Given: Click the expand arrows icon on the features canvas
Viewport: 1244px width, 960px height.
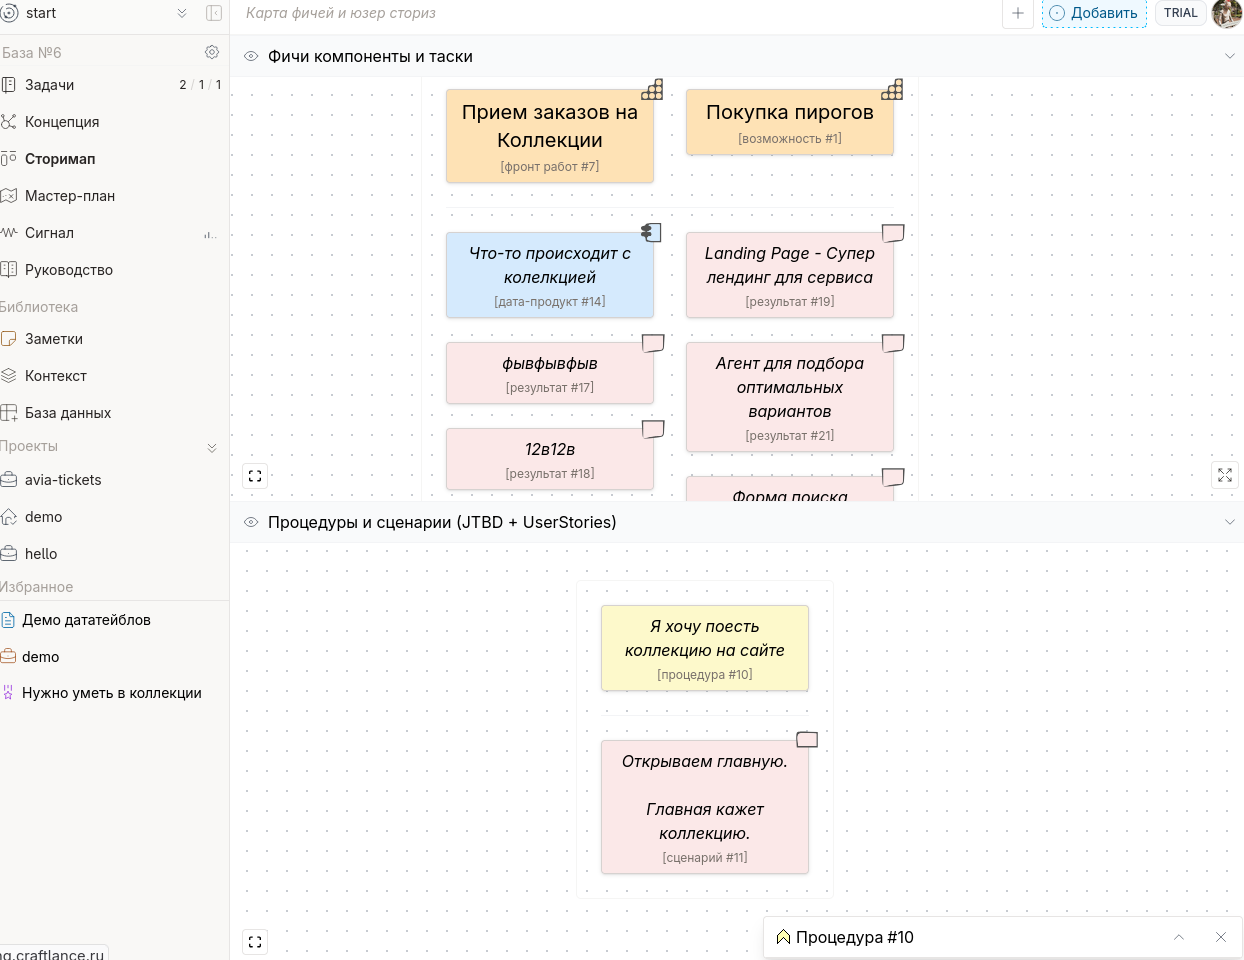Looking at the screenshot, I should click(1225, 476).
